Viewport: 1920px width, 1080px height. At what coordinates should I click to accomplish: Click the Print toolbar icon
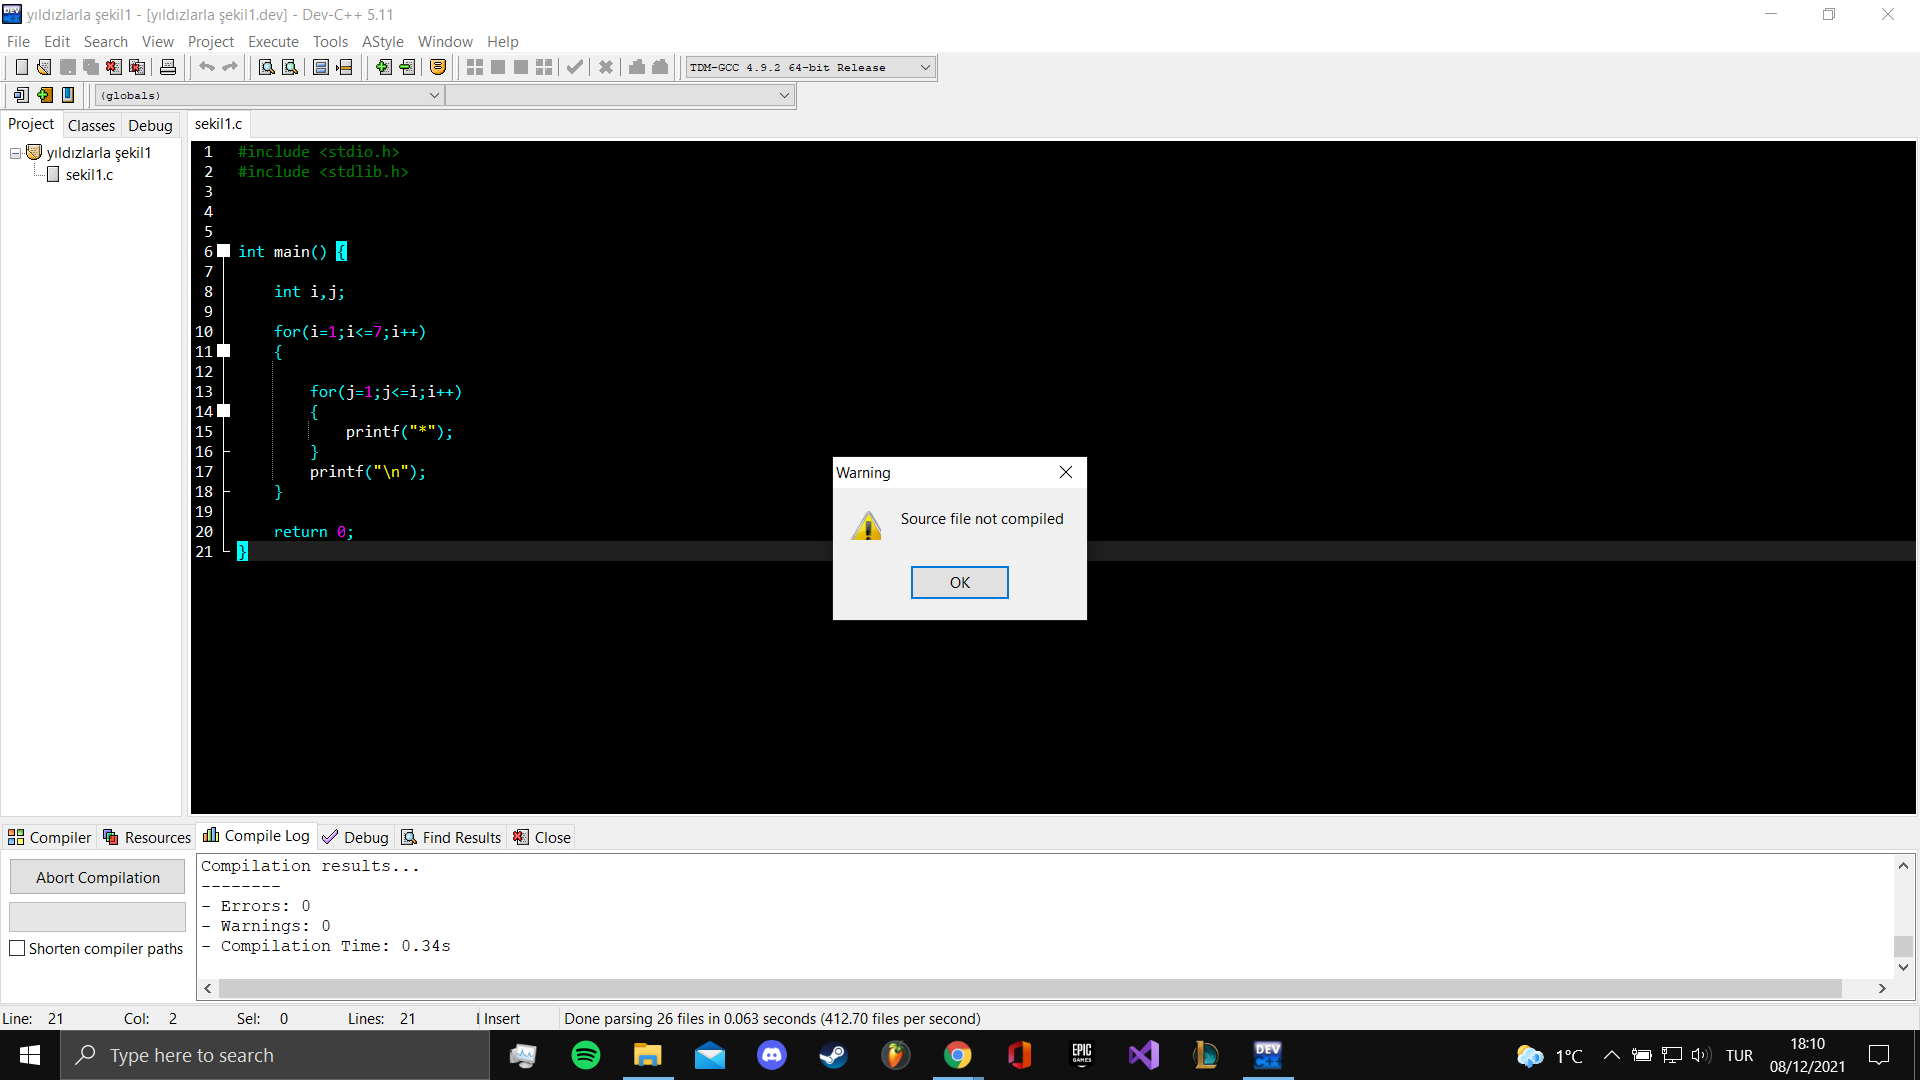(168, 67)
